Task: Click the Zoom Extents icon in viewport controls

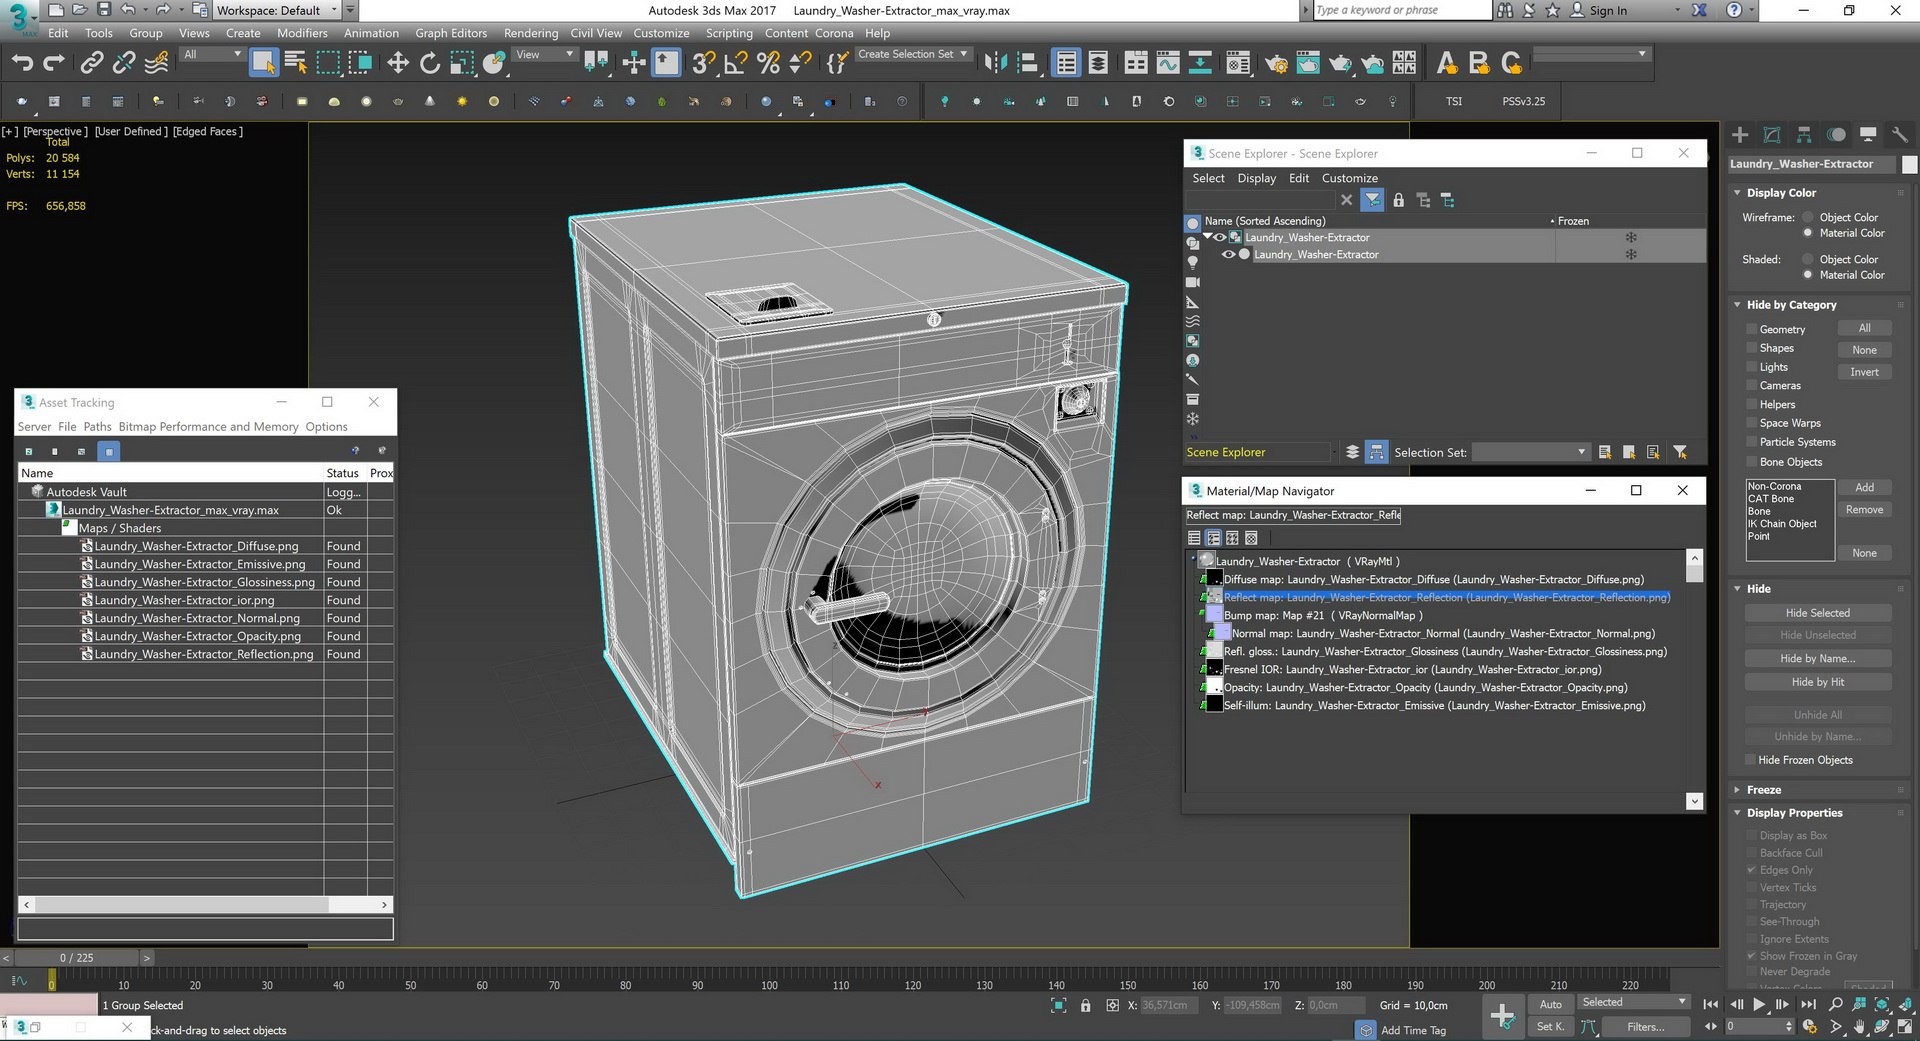Action: click(x=1883, y=1004)
